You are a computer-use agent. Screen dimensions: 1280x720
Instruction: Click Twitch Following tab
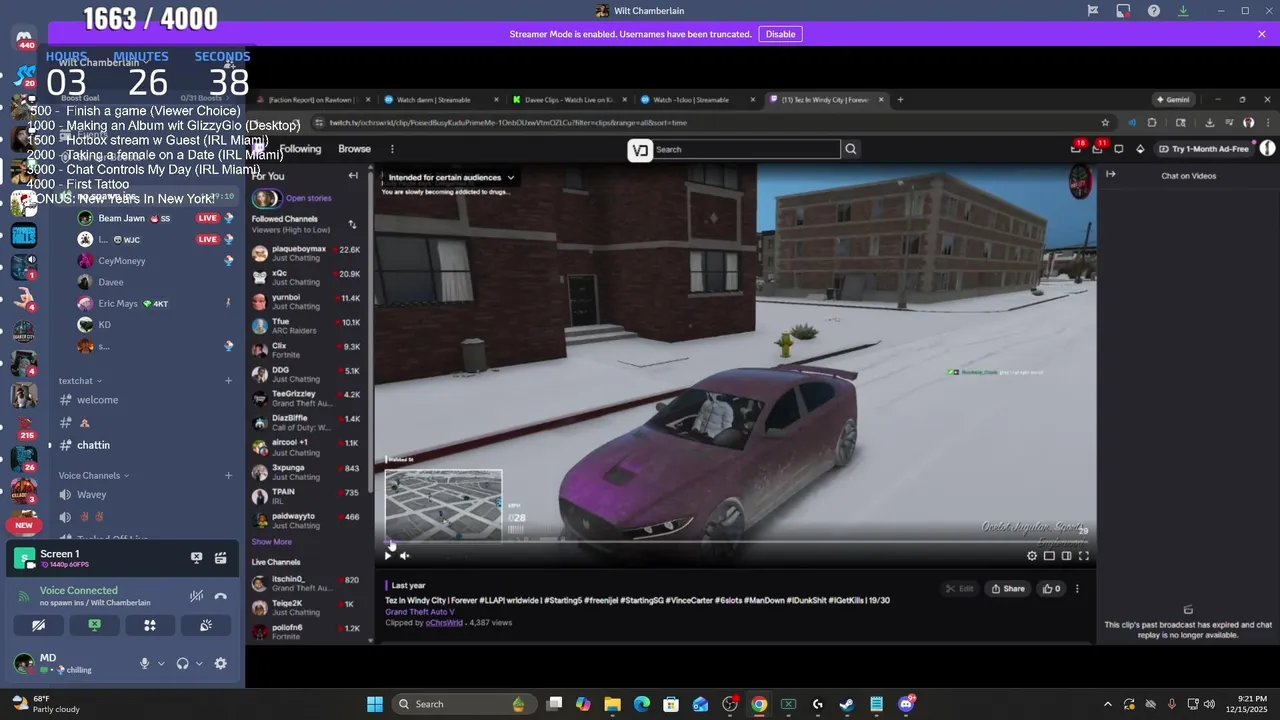300,149
